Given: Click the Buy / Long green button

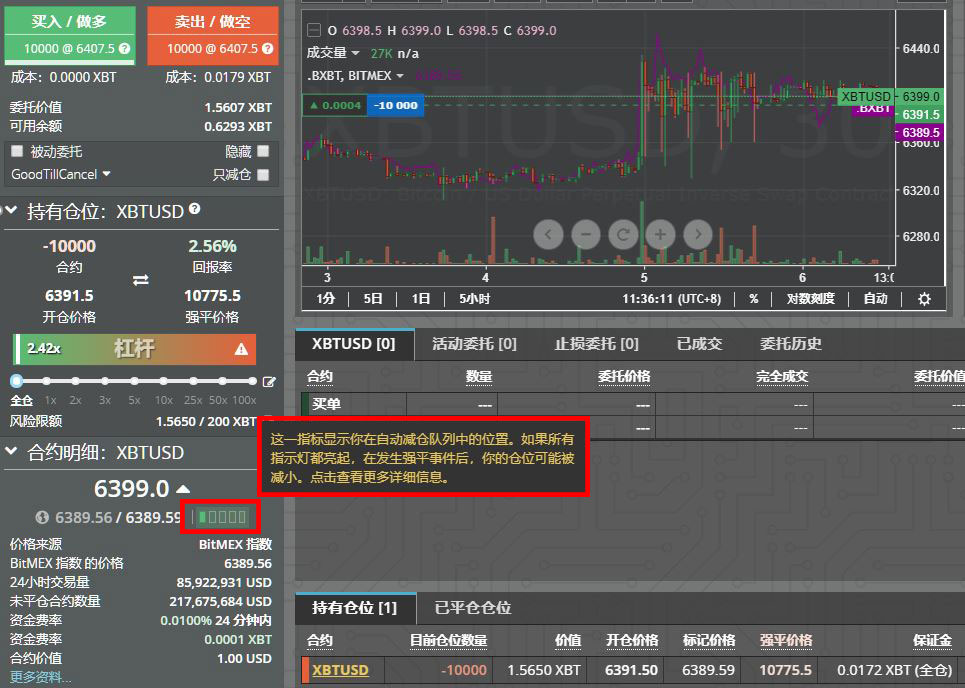Looking at the screenshot, I should (70, 36).
